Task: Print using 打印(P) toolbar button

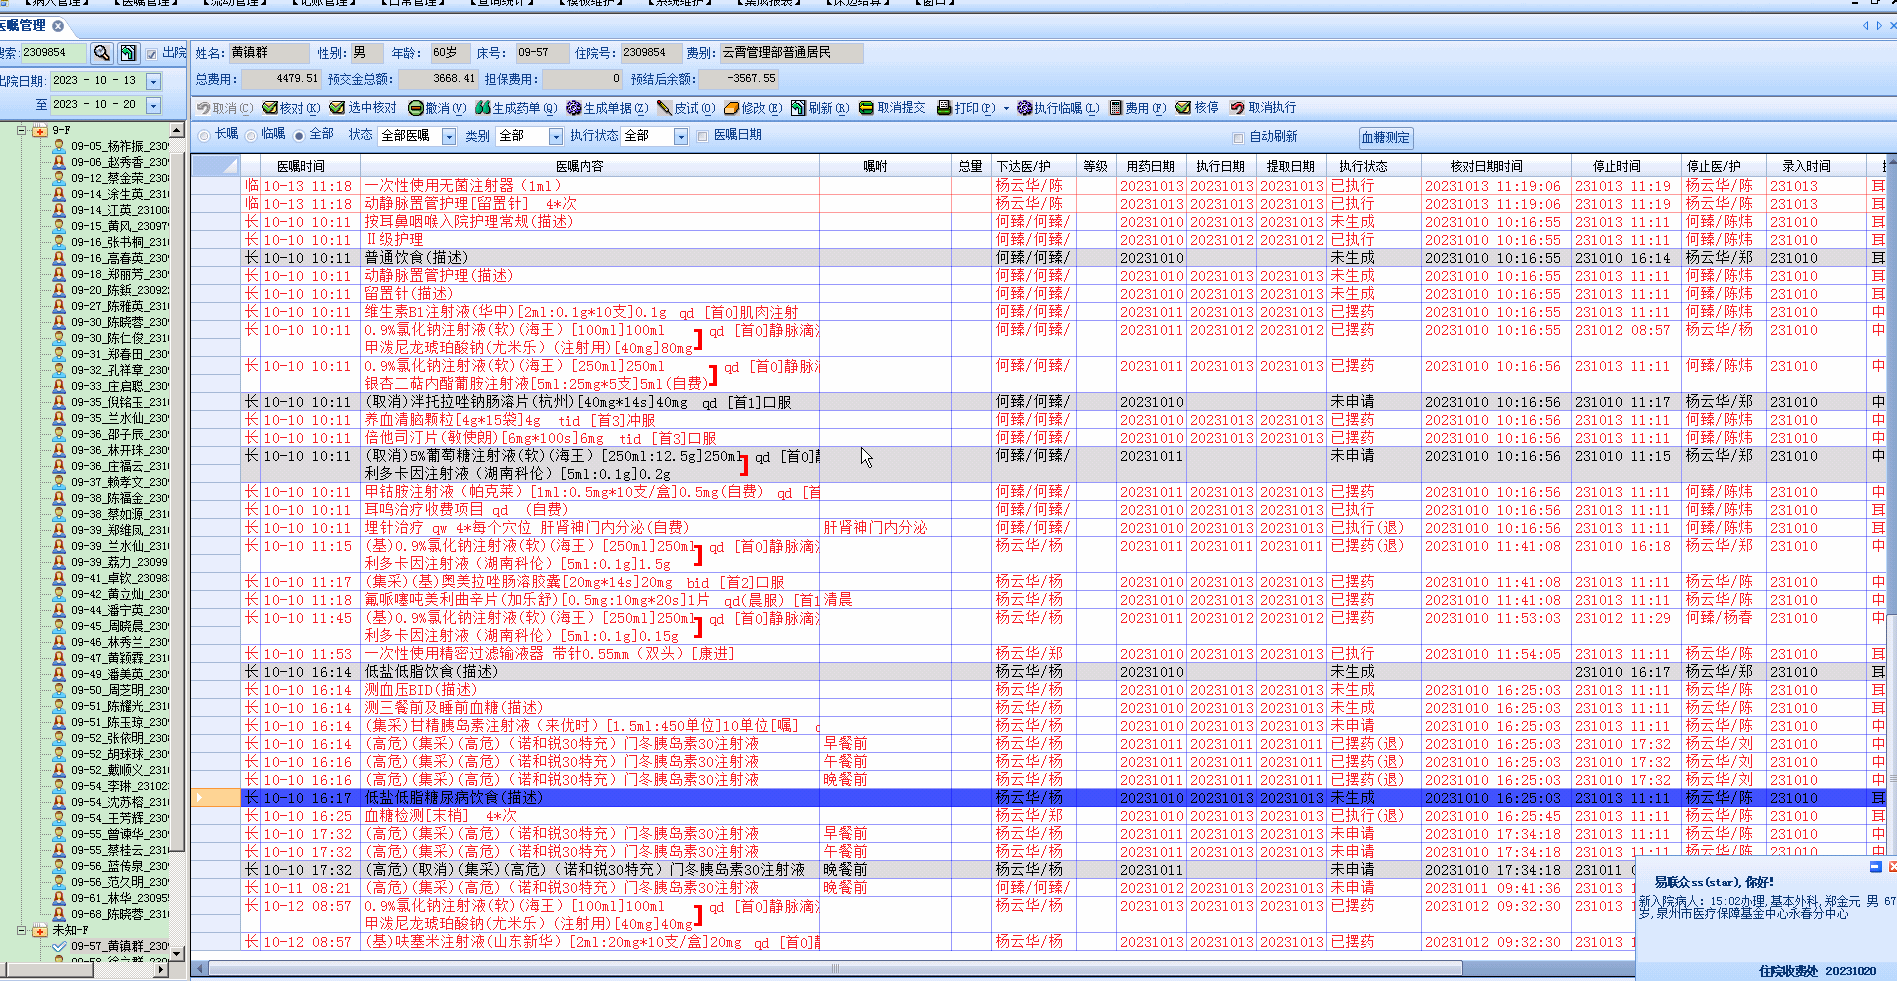Action: [x=965, y=108]
